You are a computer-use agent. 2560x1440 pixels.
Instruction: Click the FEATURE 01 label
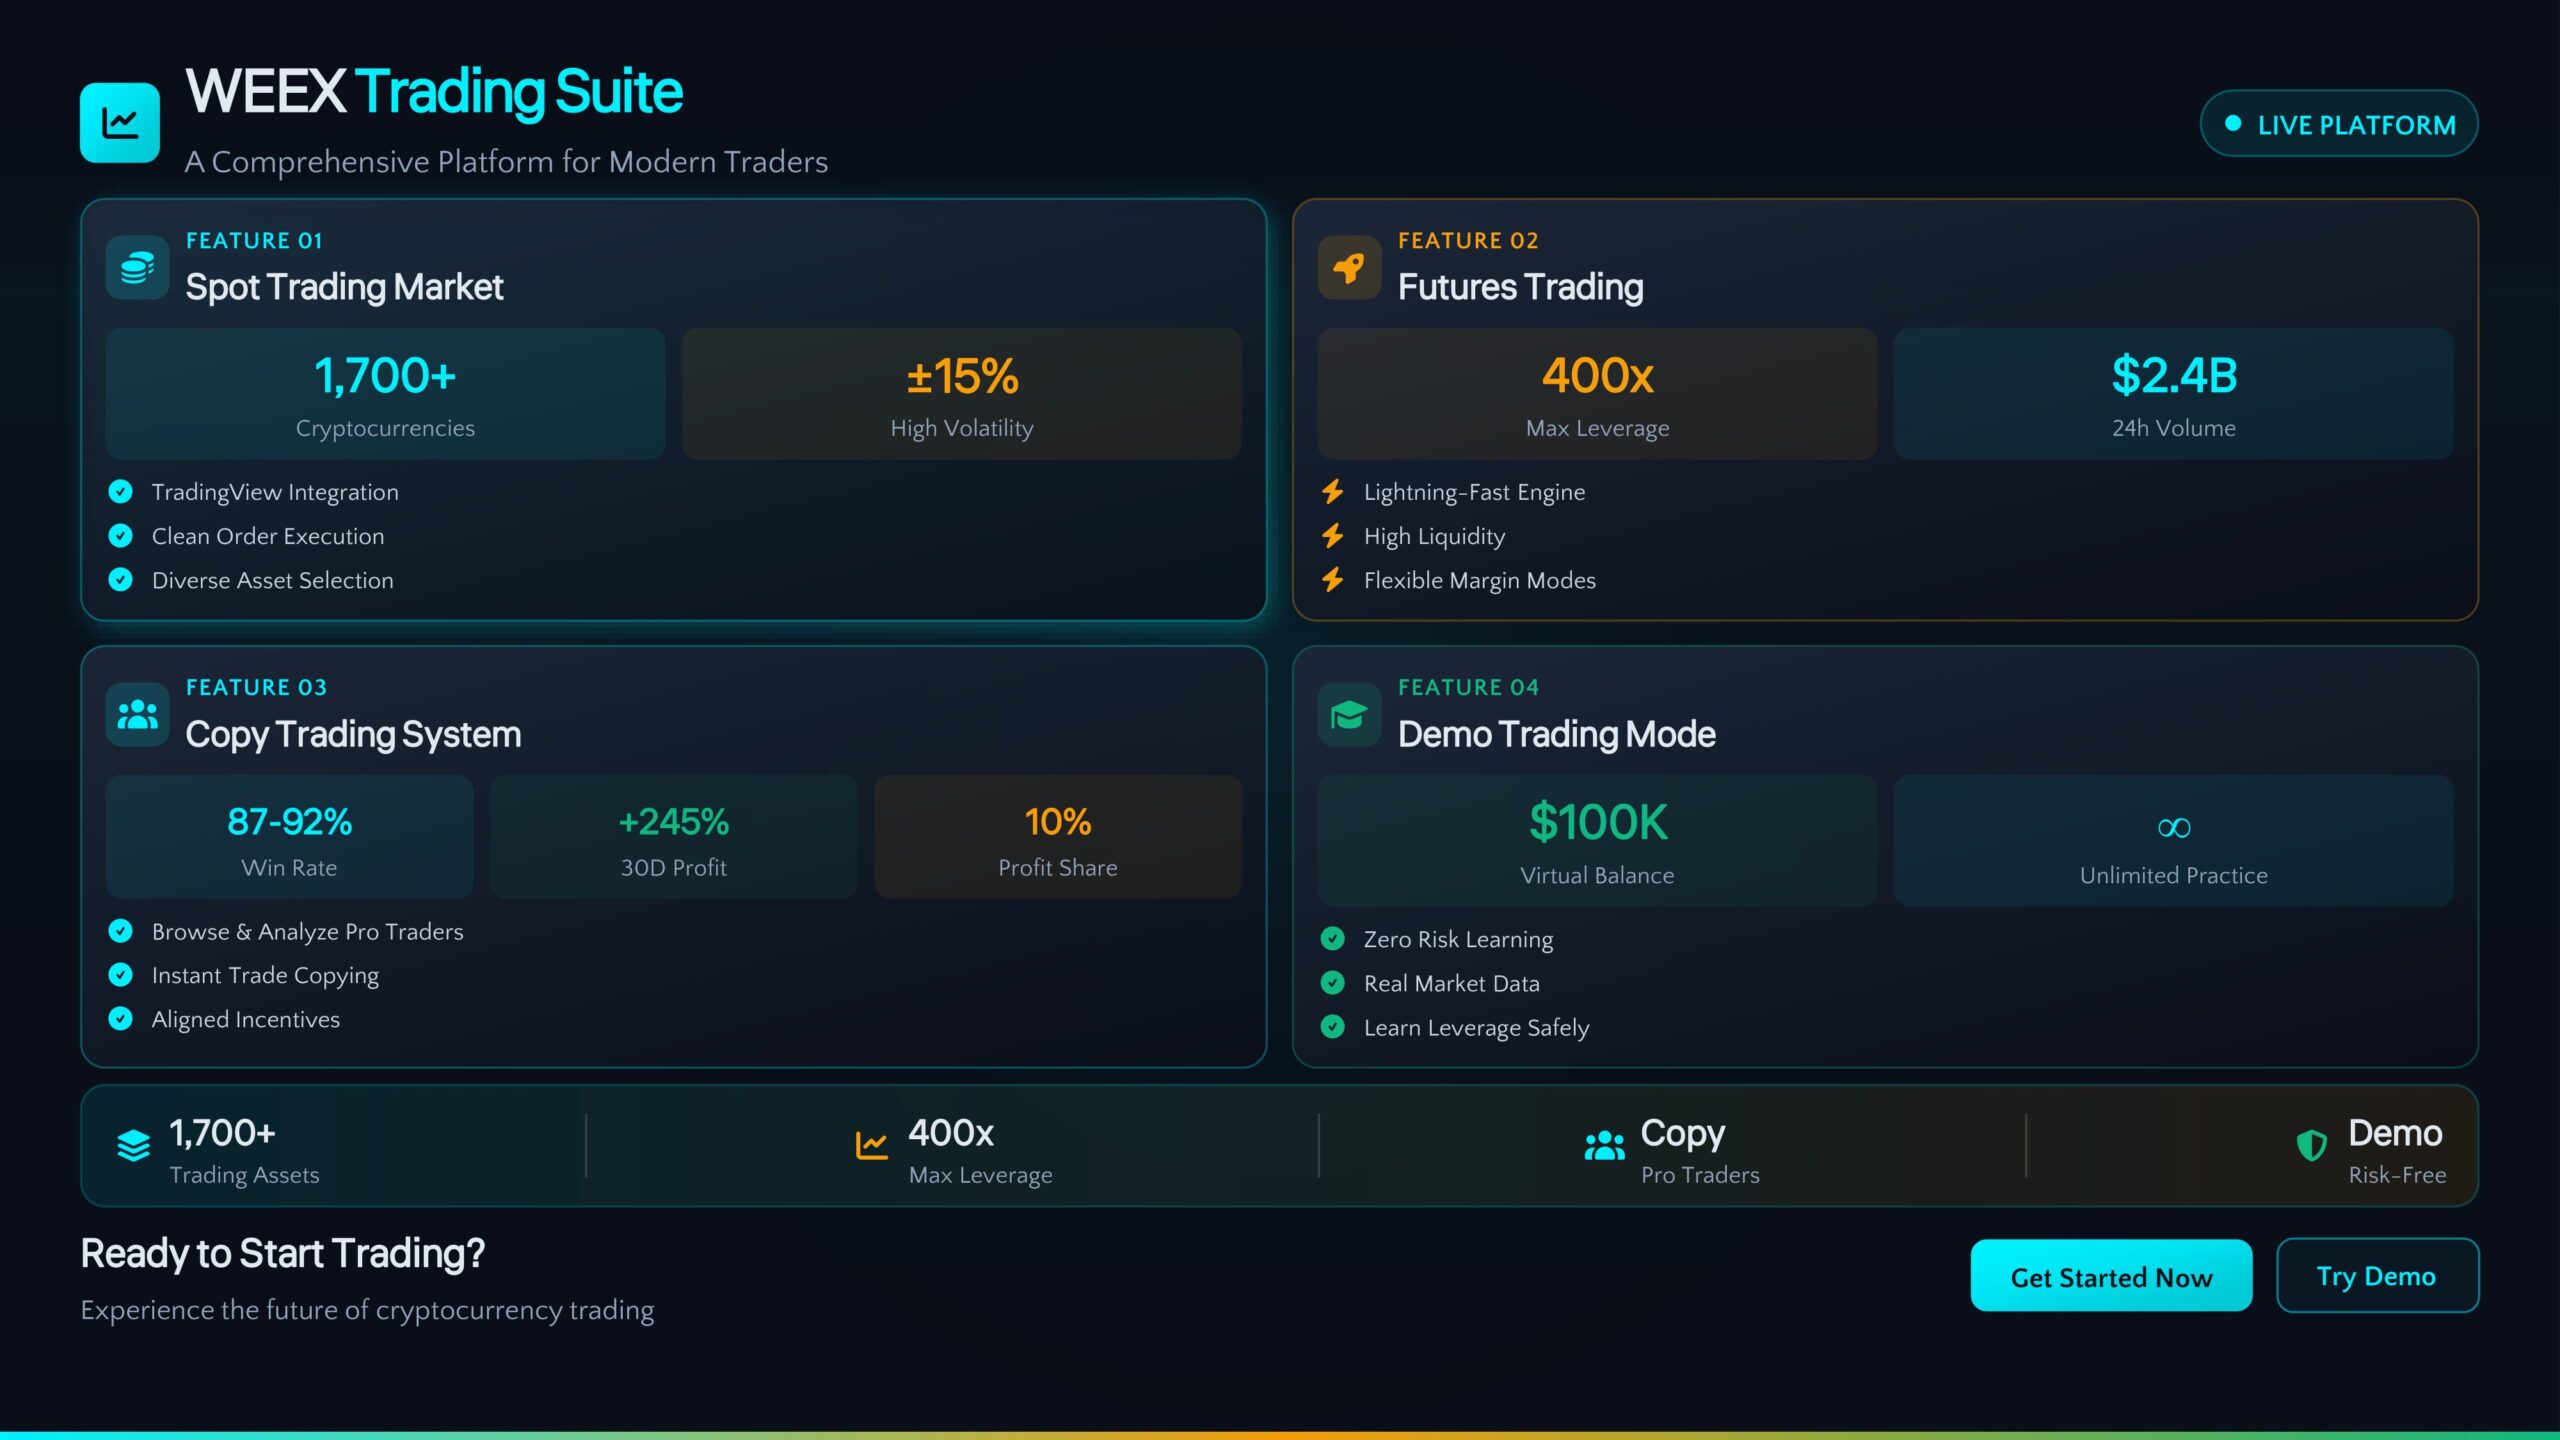pyautogui.click(x=254, y=241)
